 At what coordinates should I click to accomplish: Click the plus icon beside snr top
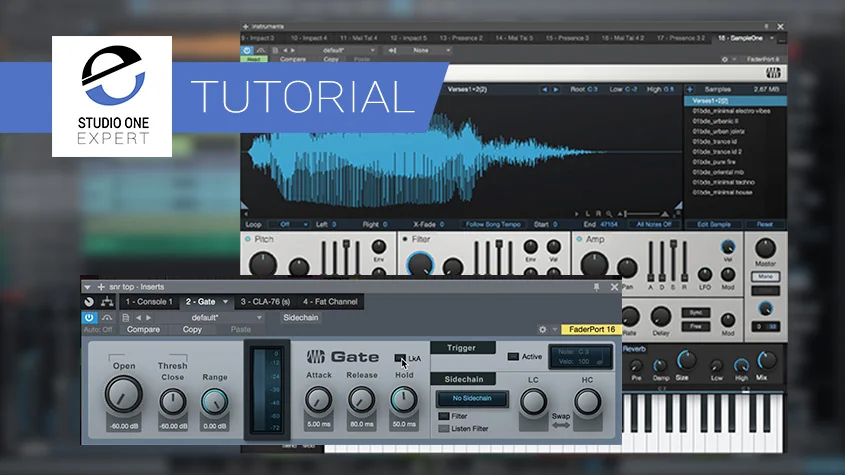101,287
